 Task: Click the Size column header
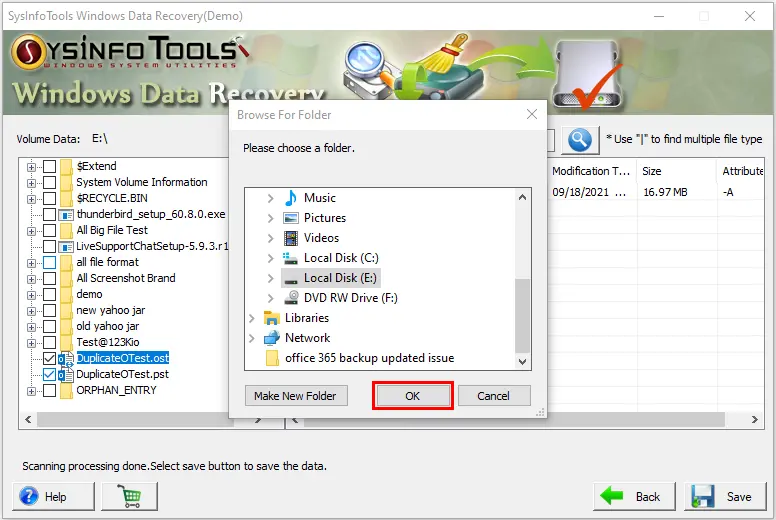coord(676,171)
